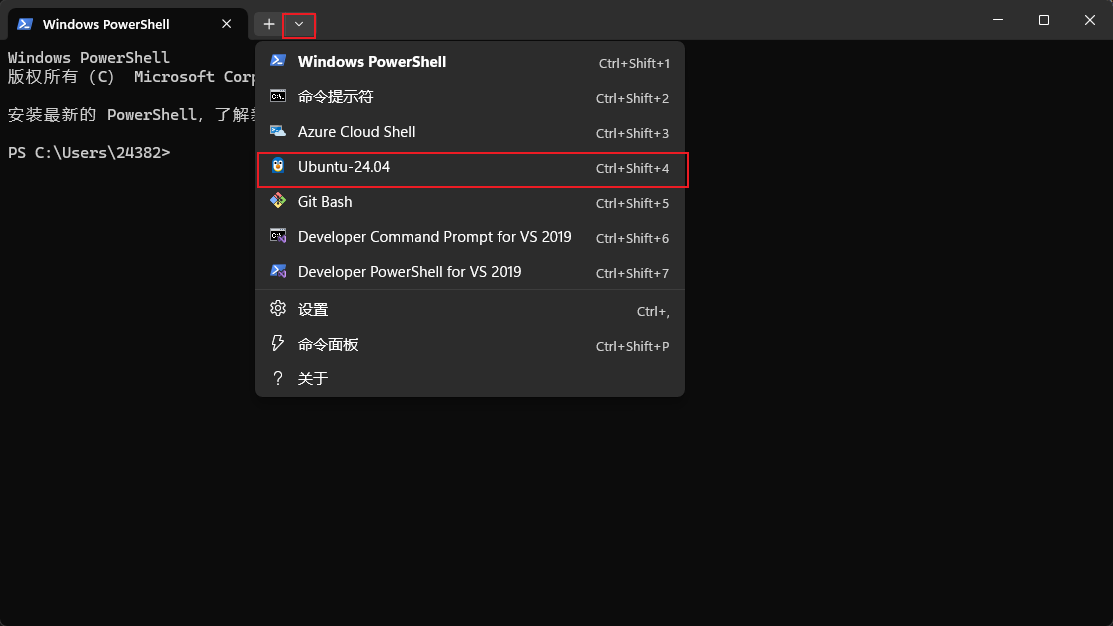
Task: Click the Ubuntu-24.04 penguin icon
Action: click(278, 166)
